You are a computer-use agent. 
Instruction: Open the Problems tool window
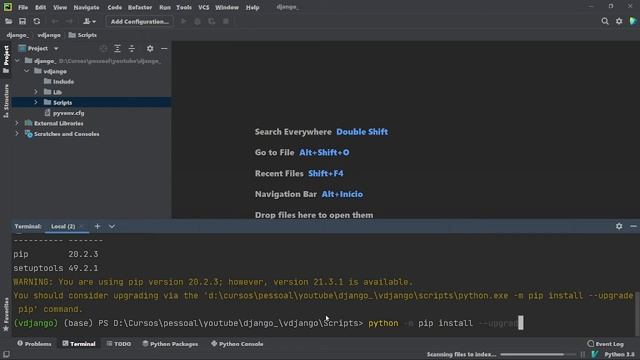click(x=34, y=344)
